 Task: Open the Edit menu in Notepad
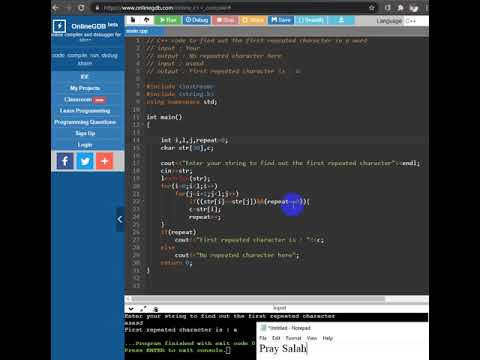coord(276,338)
